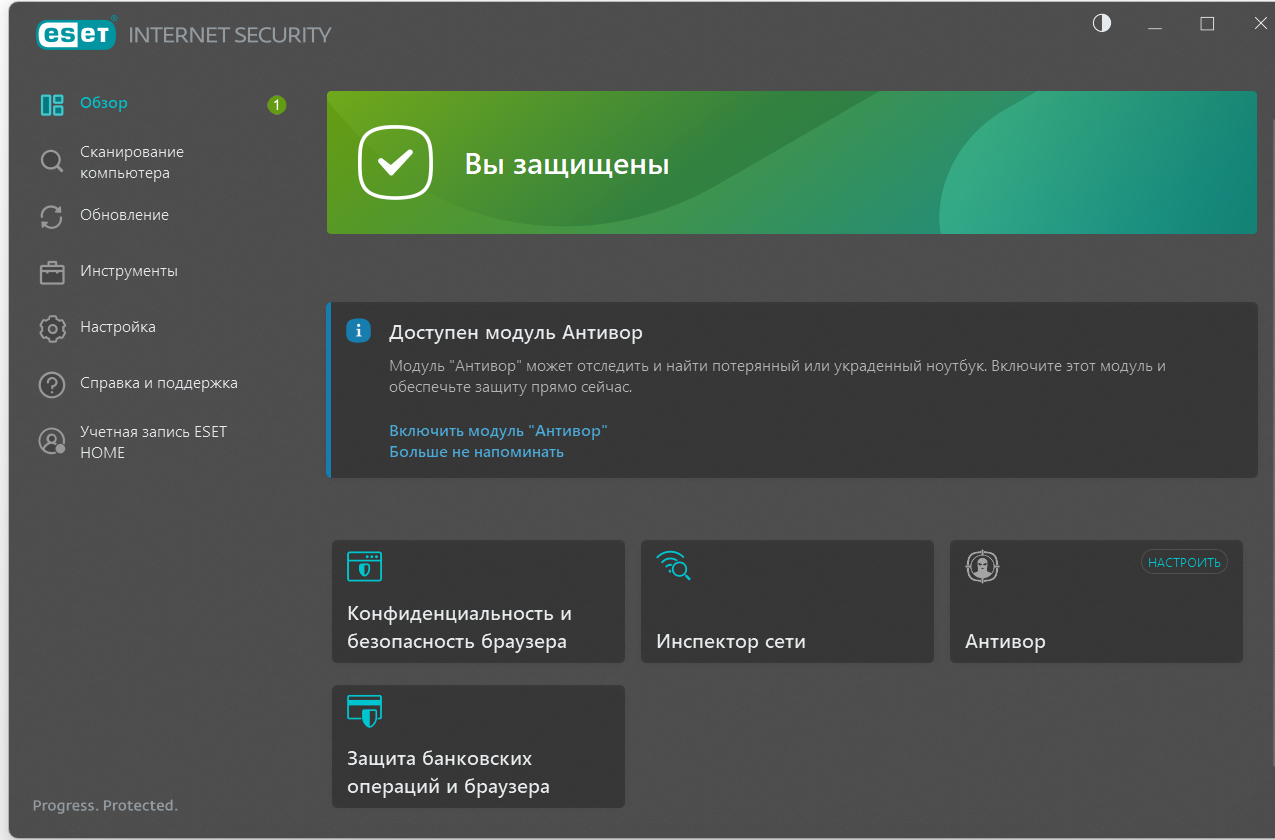This screenshot has height=840, width=1275.
Task: Click the green notification badge next to Обзор
Action: (x=276, y=104)
